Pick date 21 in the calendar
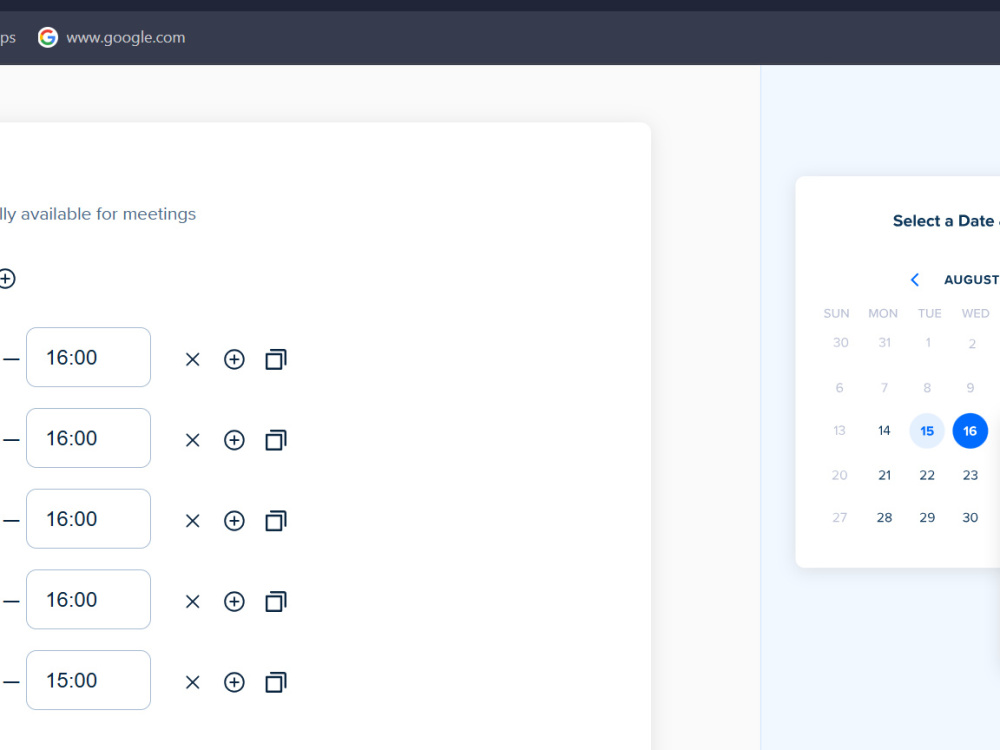The height and width of the screenshot is (750, 1000). (884, 475)
